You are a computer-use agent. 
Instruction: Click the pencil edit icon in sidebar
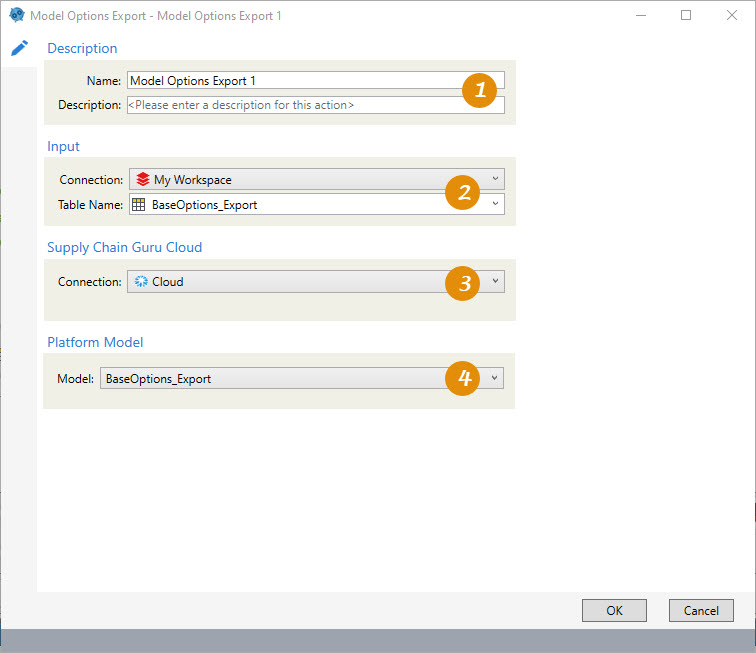(19, 48)
